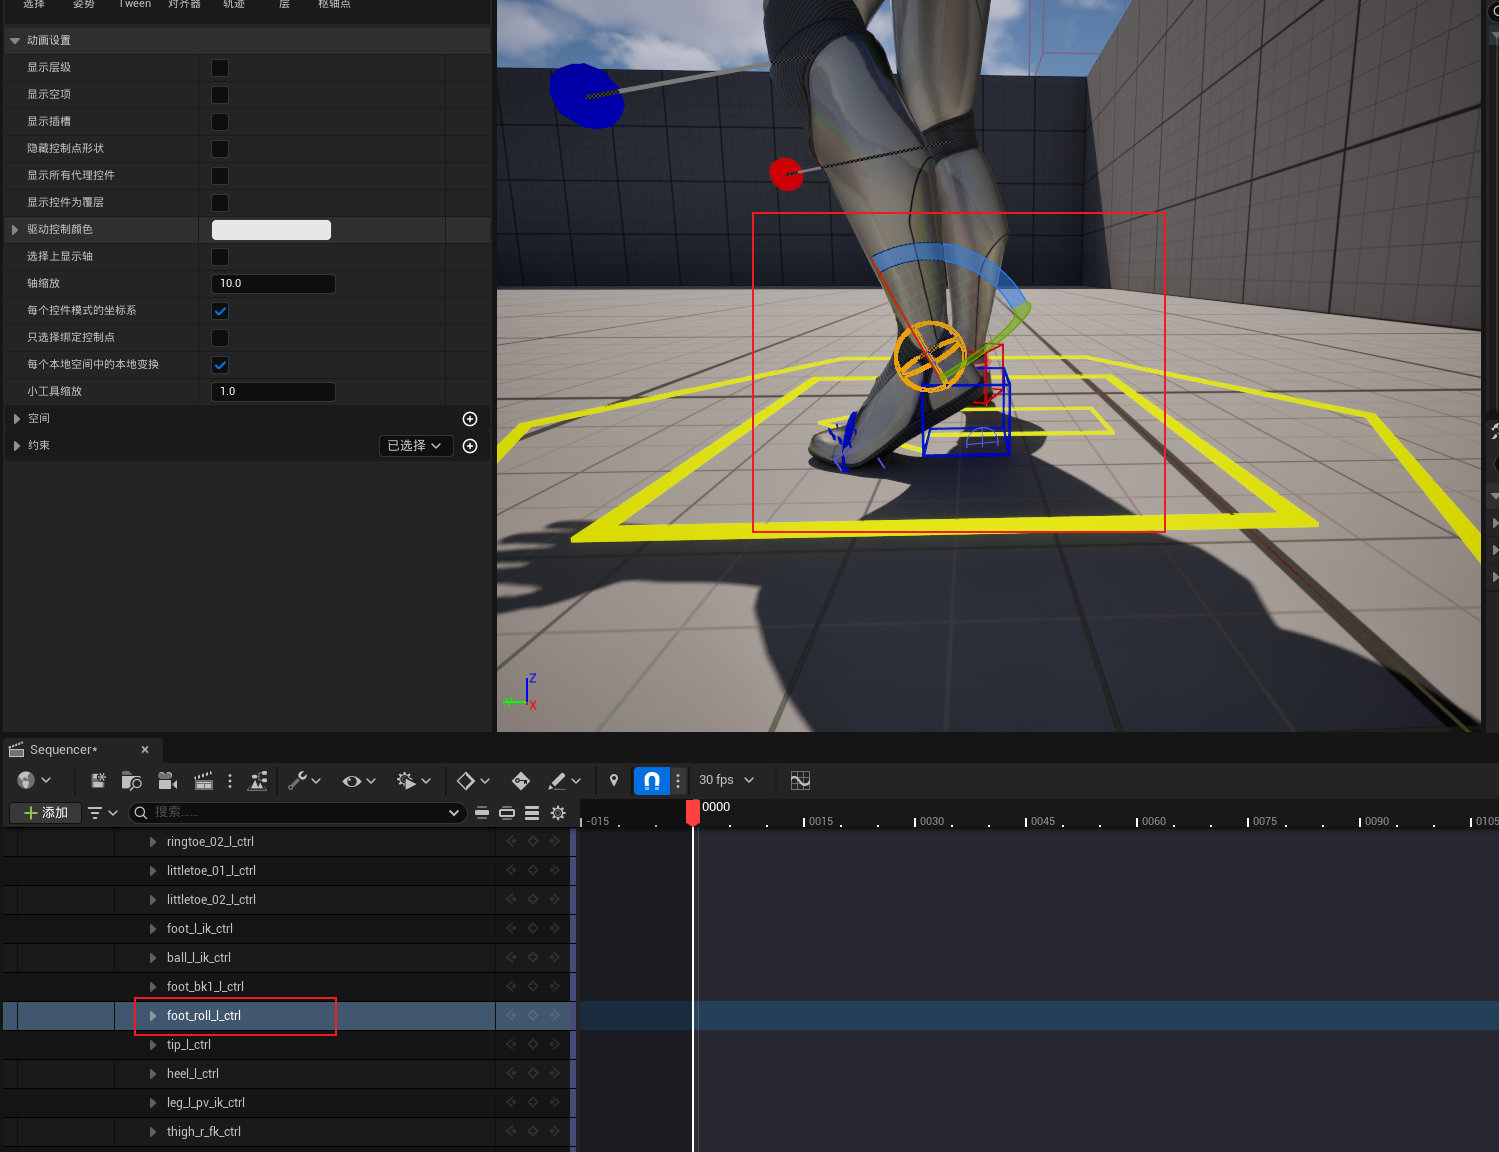Open the wrench actions menu
Viewport: 1499px width, 1152px height.
click(304, 780)
